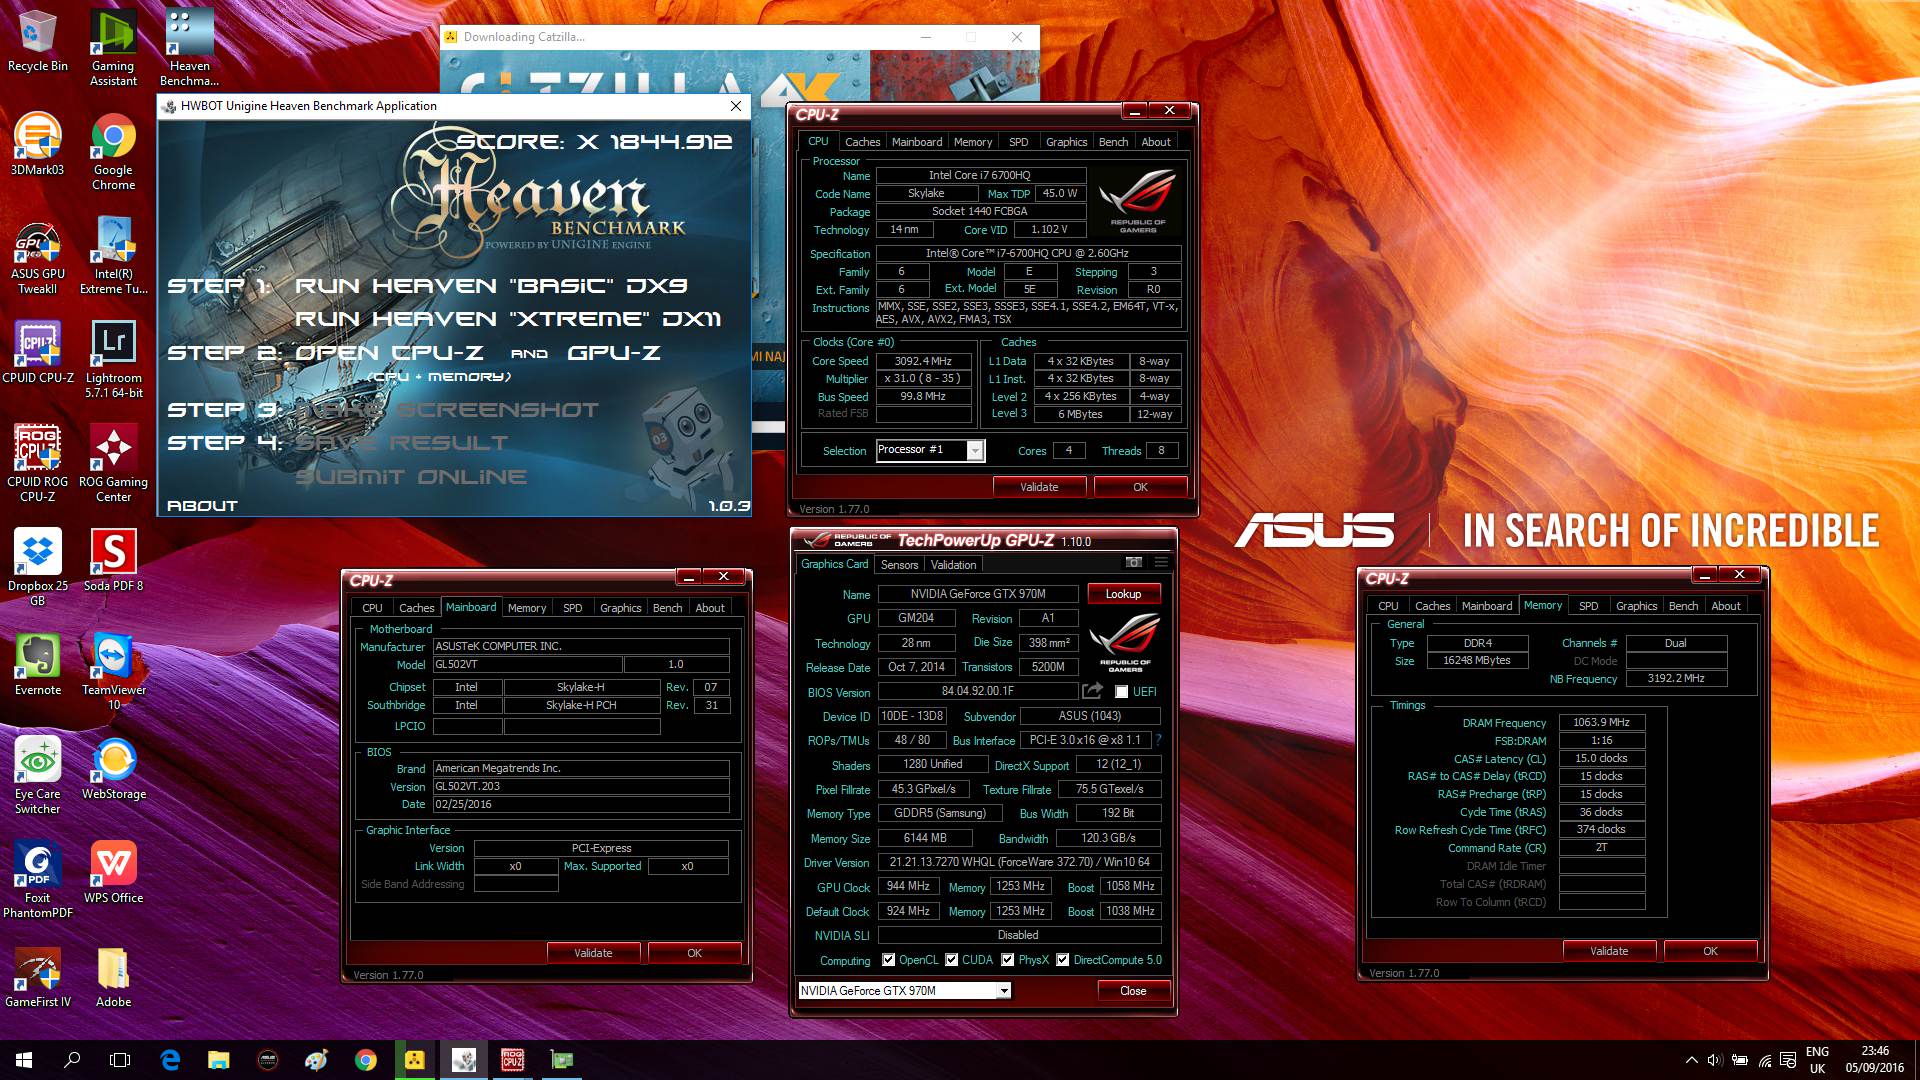Click the Bus Interface question mark icon

pyautogui.click(x=1159, y=740)
